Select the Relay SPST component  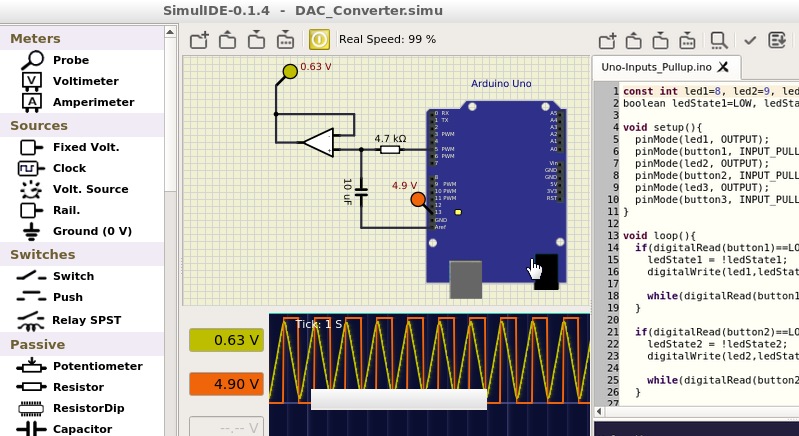point(69,320)
